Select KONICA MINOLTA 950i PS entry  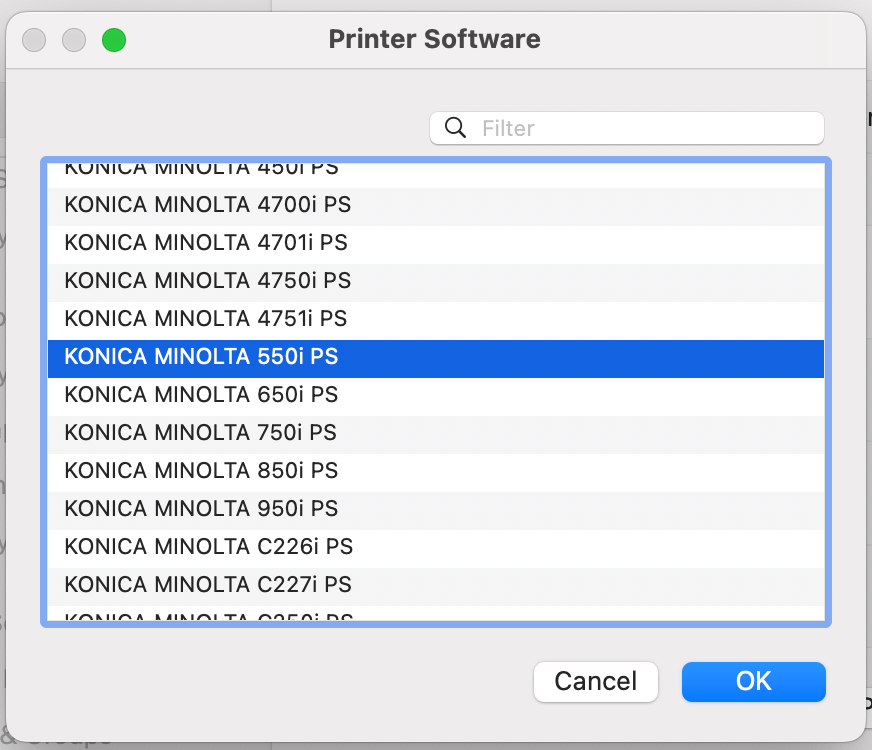click(435, 509)
